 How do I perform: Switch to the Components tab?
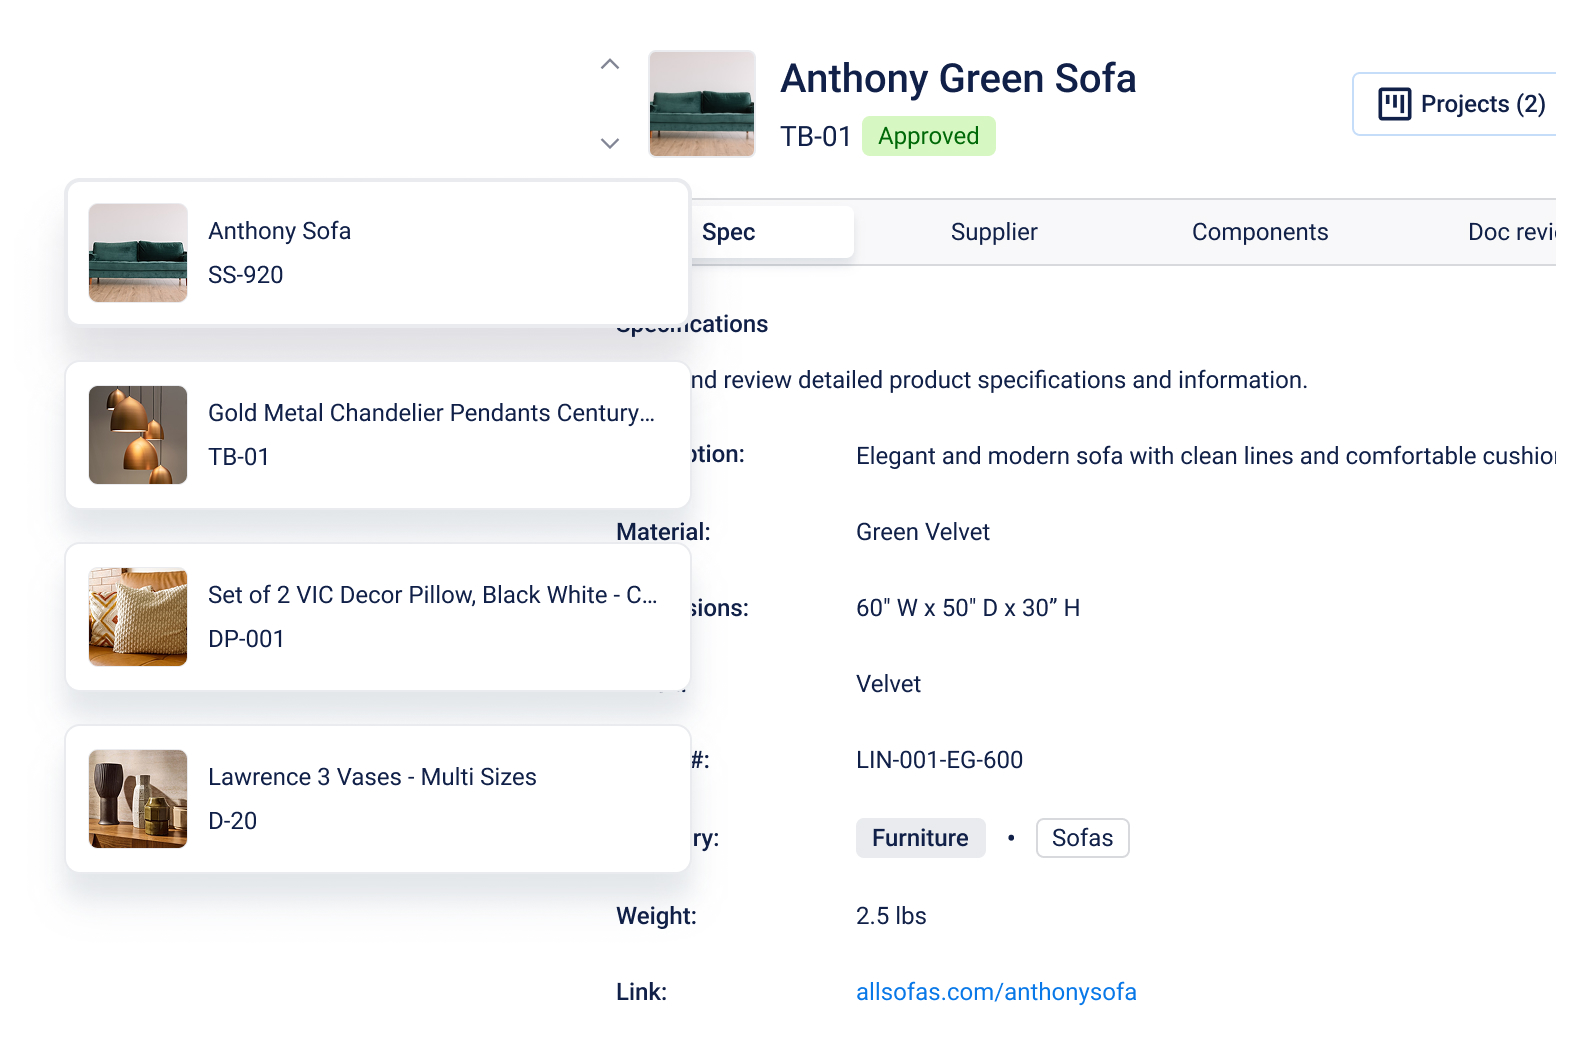1260,232
